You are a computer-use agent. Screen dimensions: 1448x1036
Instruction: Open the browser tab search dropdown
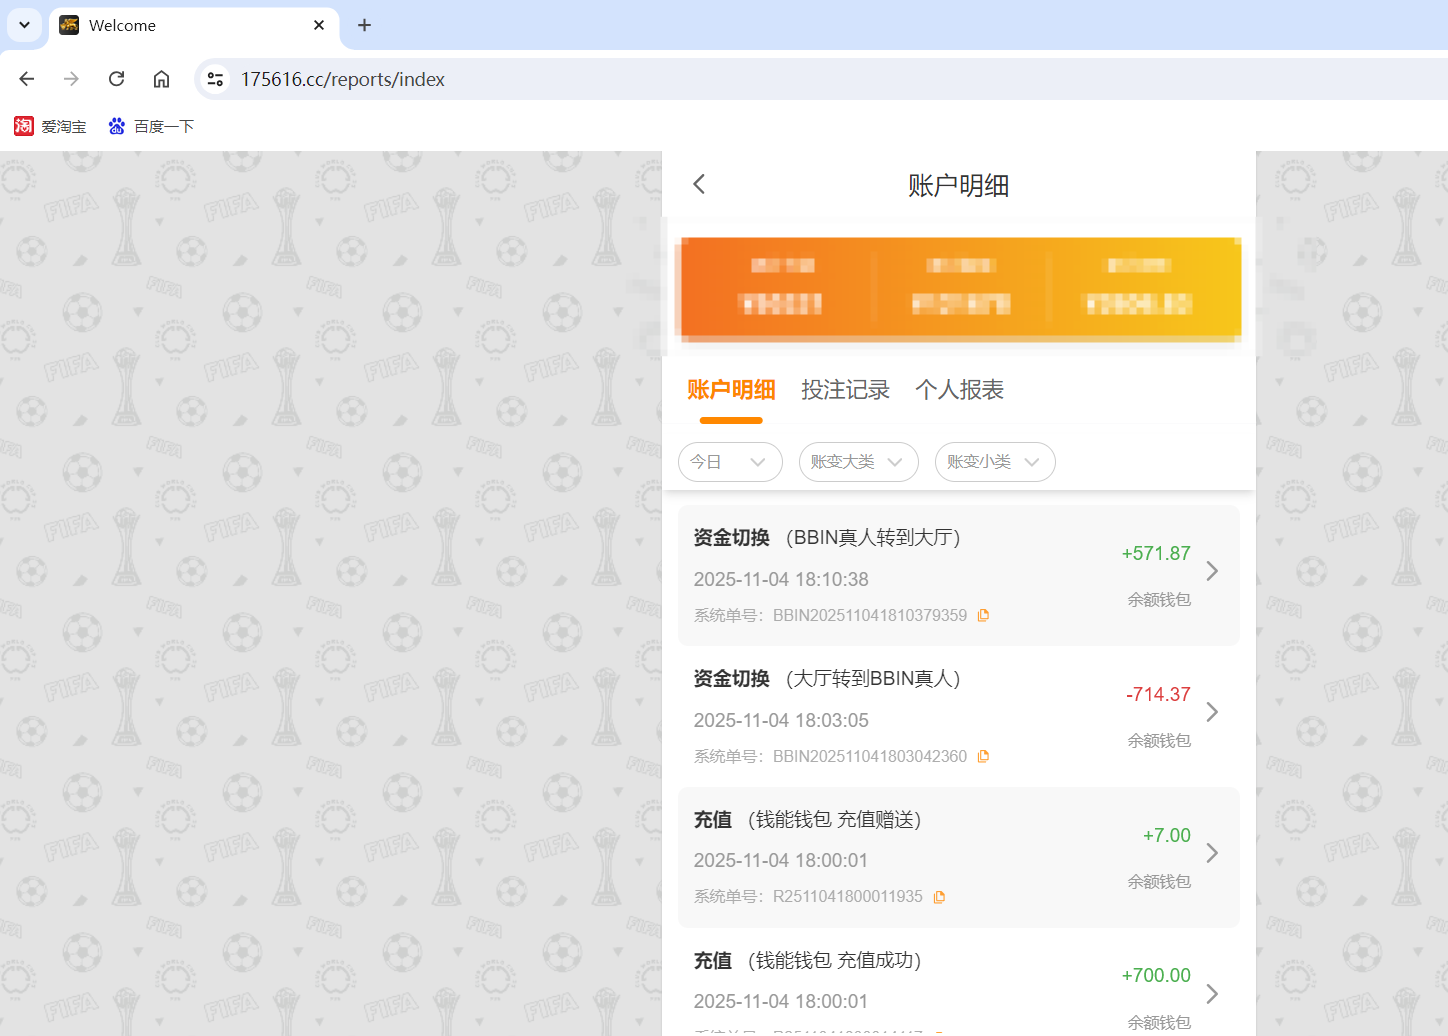[x=23, y=25]
